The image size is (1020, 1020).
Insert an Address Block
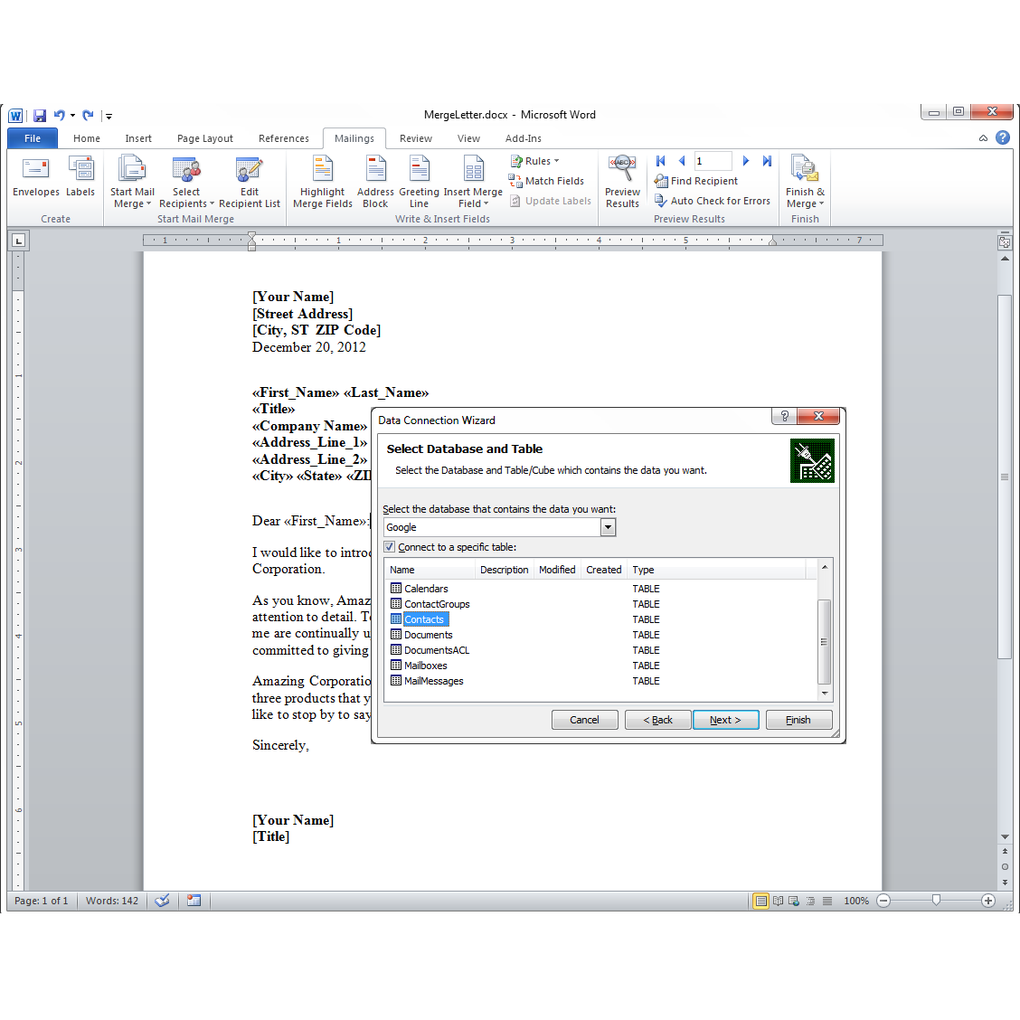point(375,181)
